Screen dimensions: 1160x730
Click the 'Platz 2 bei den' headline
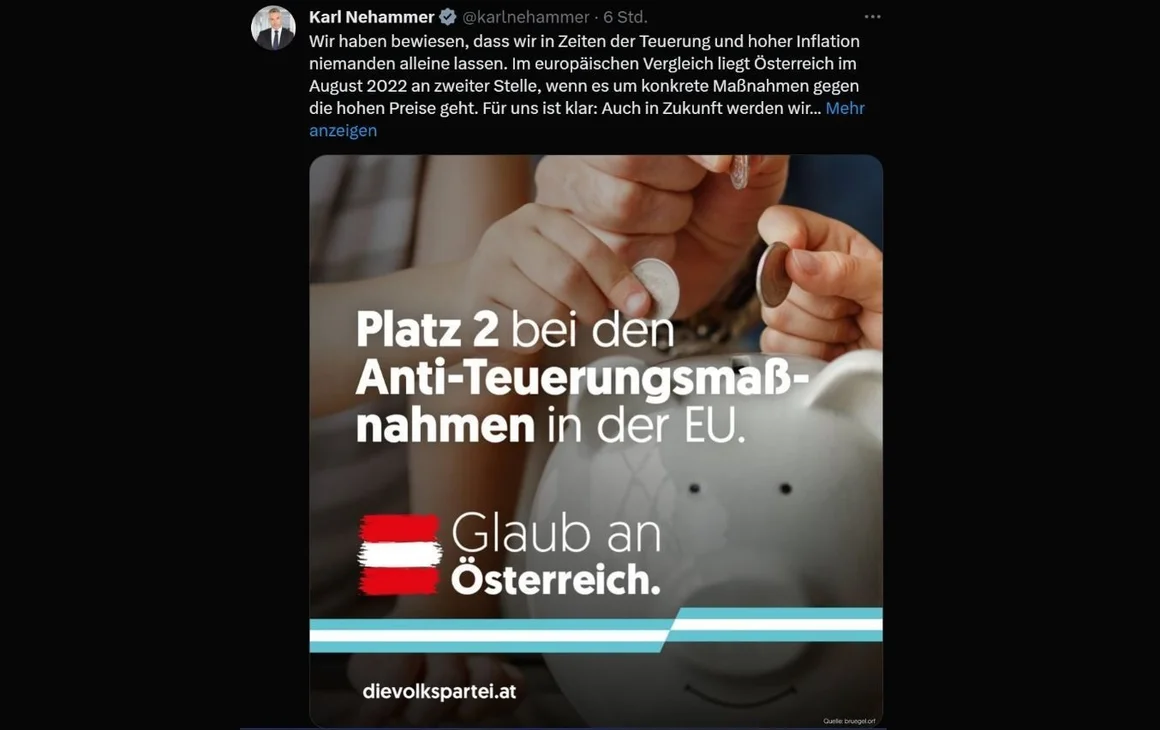click(515, 329)
